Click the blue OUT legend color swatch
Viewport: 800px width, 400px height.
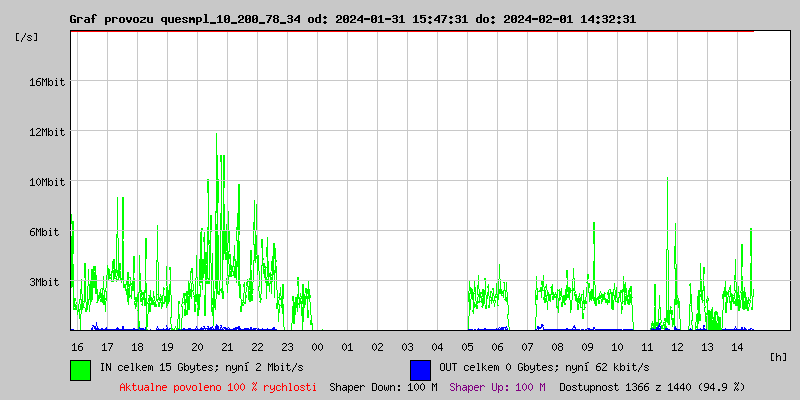point(420,369)
